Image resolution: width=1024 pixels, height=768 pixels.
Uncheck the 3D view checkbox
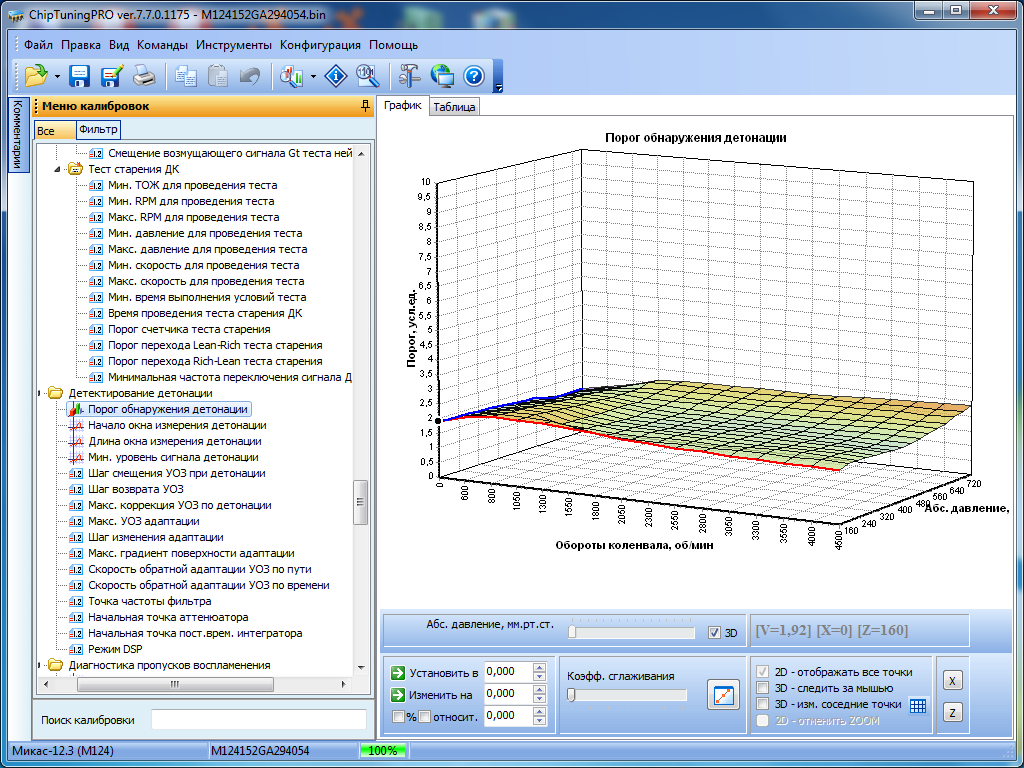714,633
